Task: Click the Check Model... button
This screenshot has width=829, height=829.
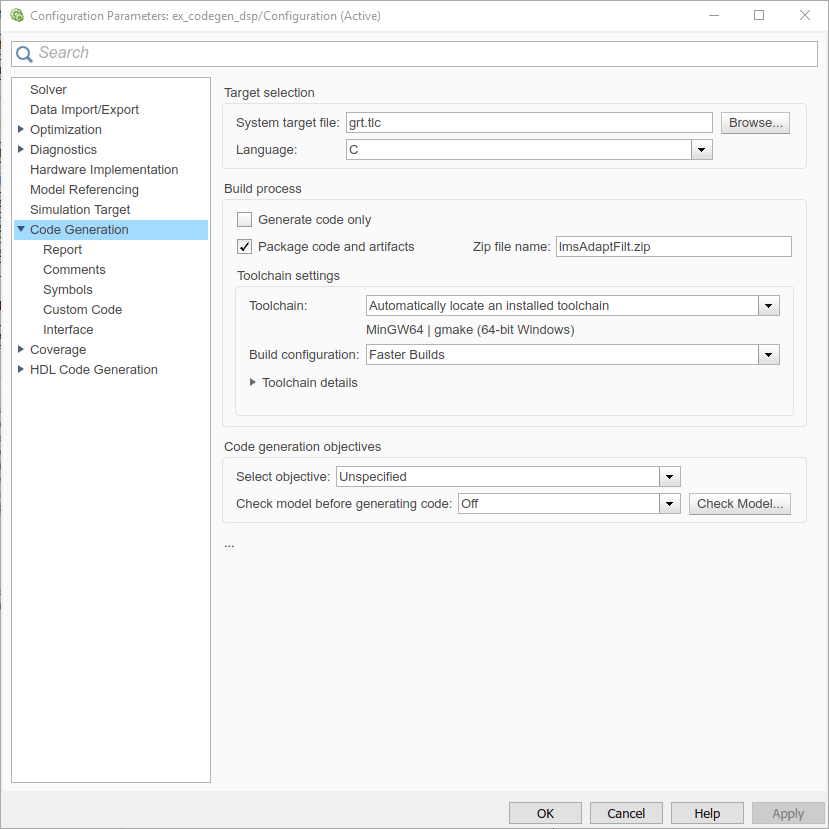Action: (x=740, y=504)
